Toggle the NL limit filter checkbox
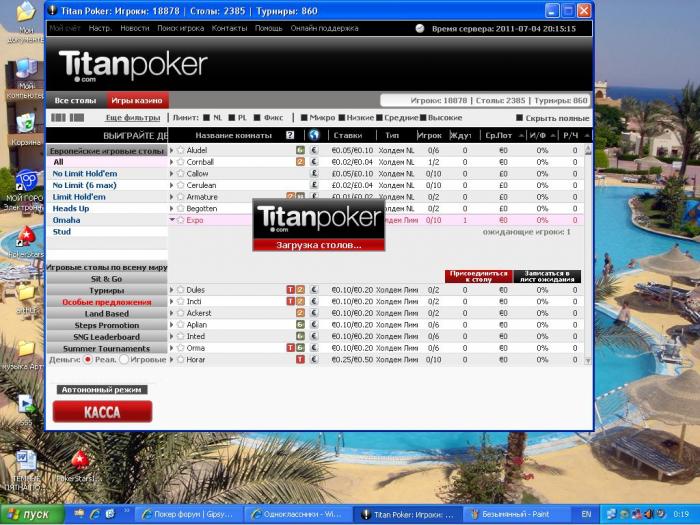This screenshot has height=525, width=700. (x=206, y=118)
